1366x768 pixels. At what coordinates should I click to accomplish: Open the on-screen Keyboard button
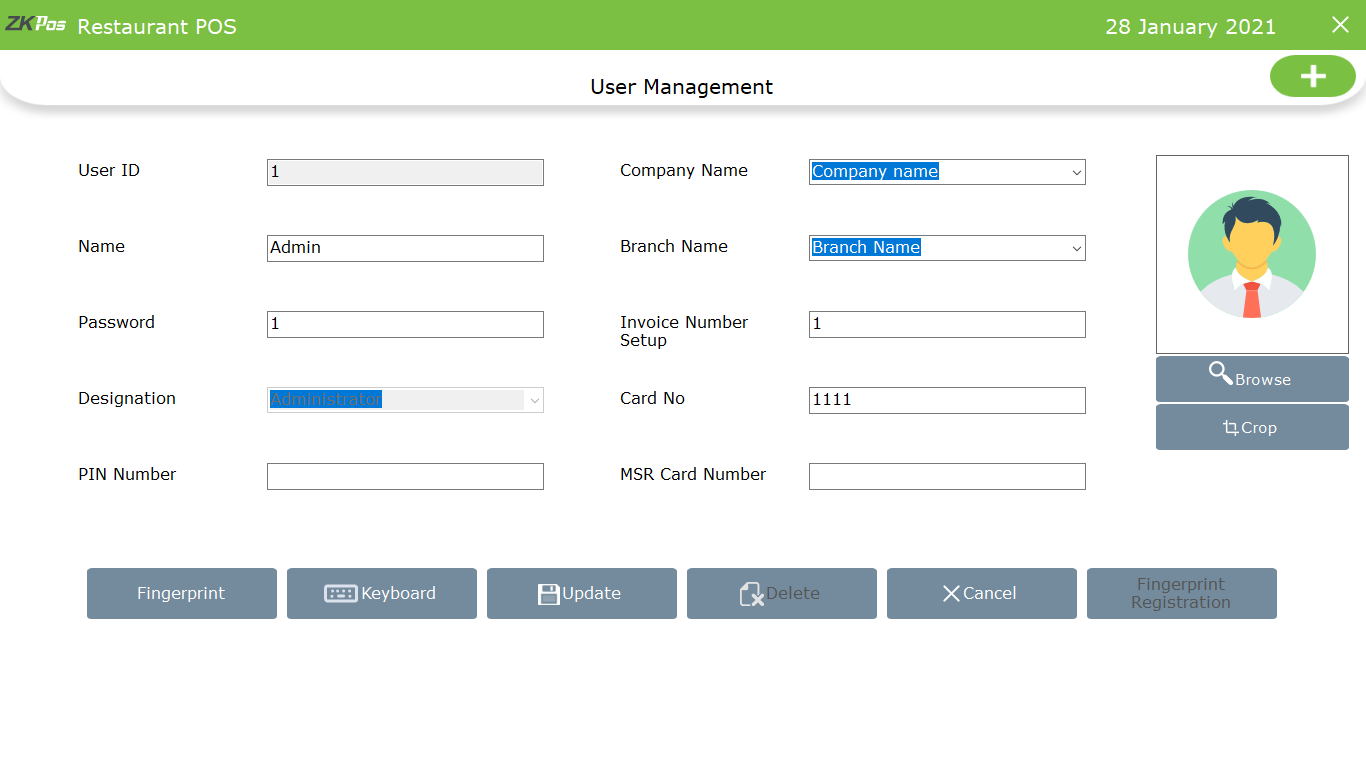tap(382, 593)
